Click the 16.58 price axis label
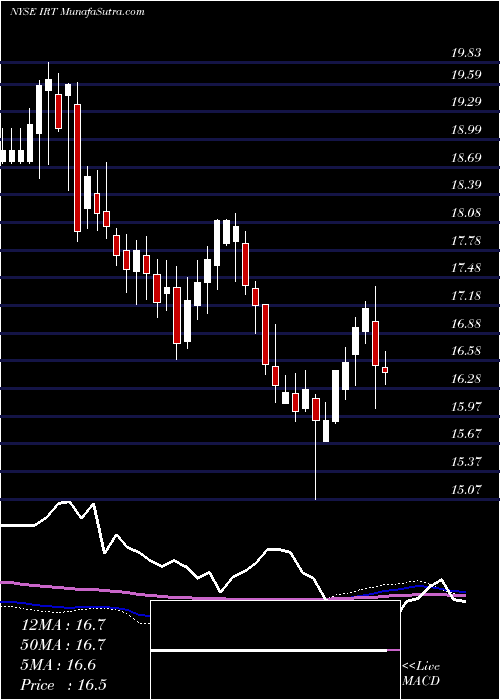 click(x=466, y=351)
